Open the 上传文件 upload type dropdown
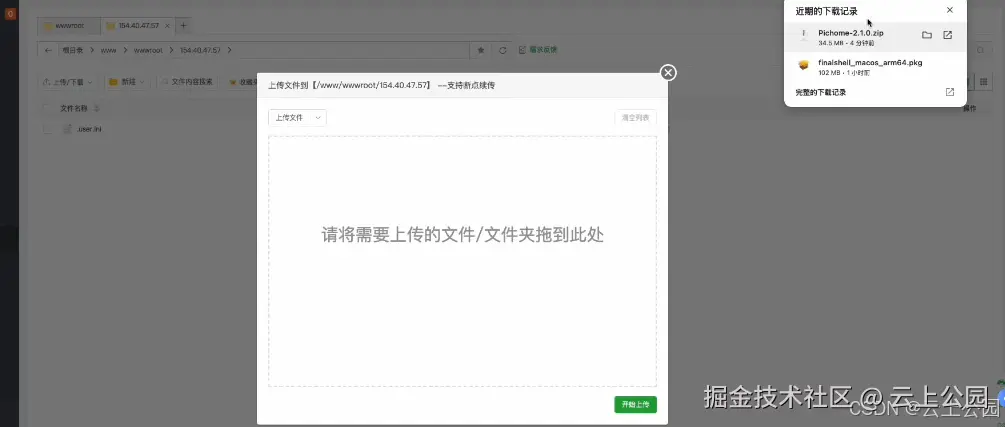 [297, 118]
